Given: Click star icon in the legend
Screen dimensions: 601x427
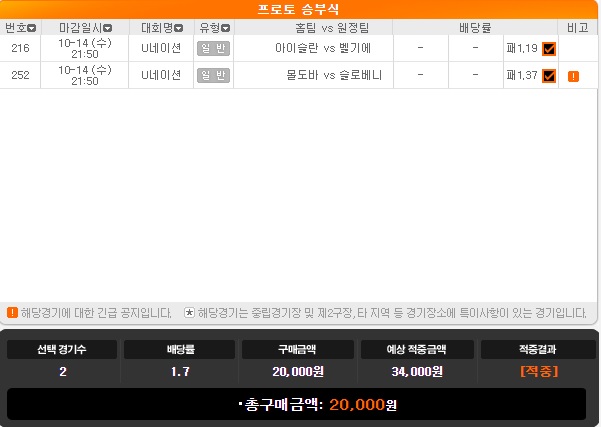Looking at the screenshot, I should click(x=189, y=312).
